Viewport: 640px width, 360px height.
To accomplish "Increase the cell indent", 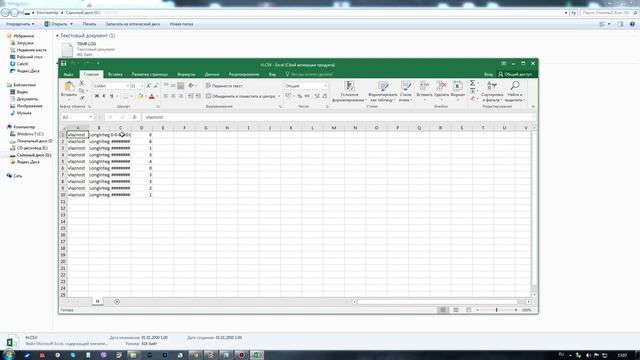I will click(198, 96).
